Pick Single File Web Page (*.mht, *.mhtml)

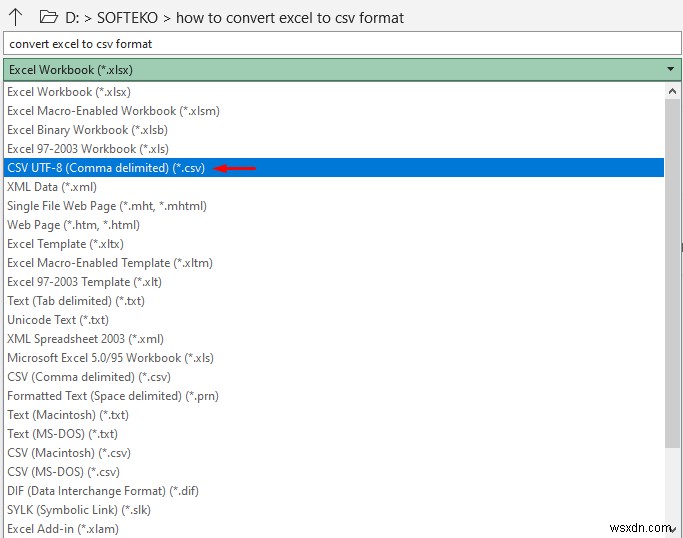tap(334, 206)
